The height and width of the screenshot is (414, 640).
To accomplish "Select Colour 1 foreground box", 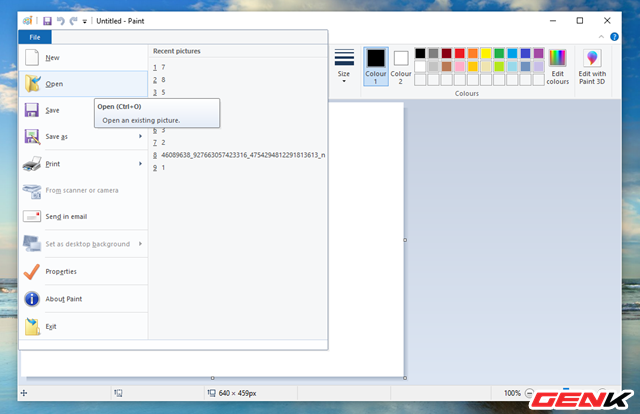I will coord(375,65).
